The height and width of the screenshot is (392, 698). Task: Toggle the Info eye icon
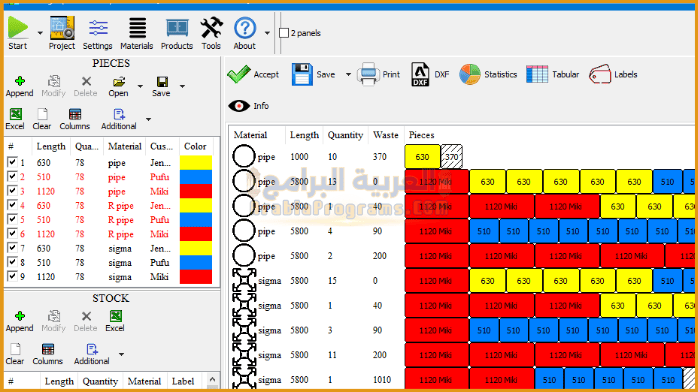(x=239, y=106)
